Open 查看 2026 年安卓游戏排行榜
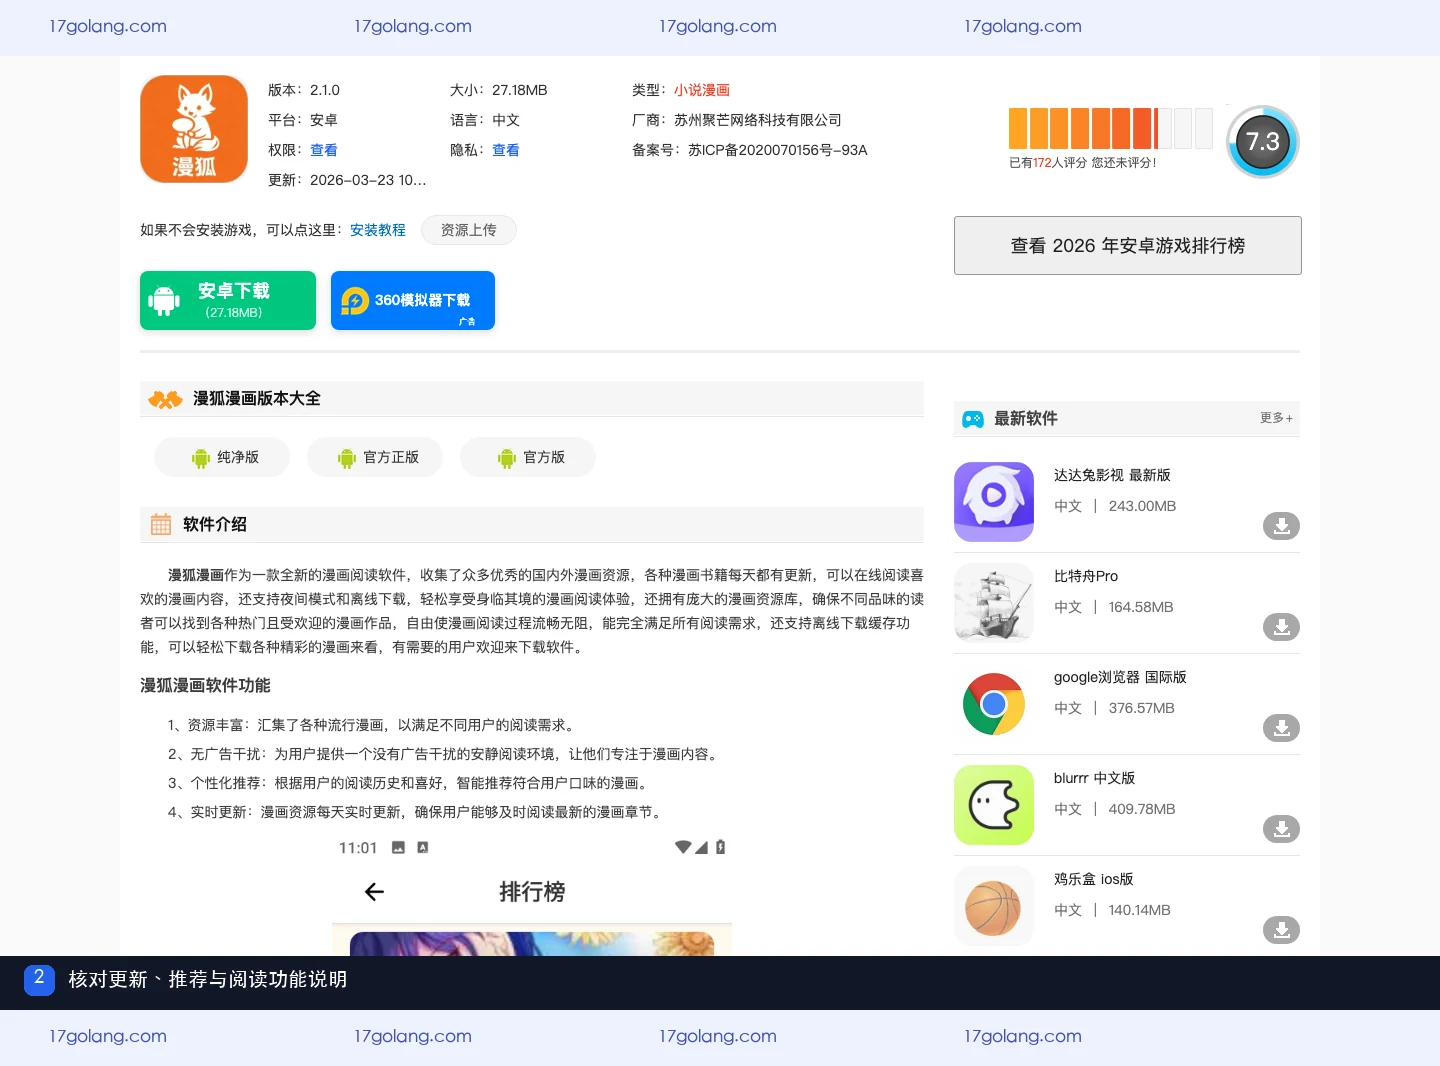The height and width of the screenshot is (1066, 1440). (x=1128, y=245)
